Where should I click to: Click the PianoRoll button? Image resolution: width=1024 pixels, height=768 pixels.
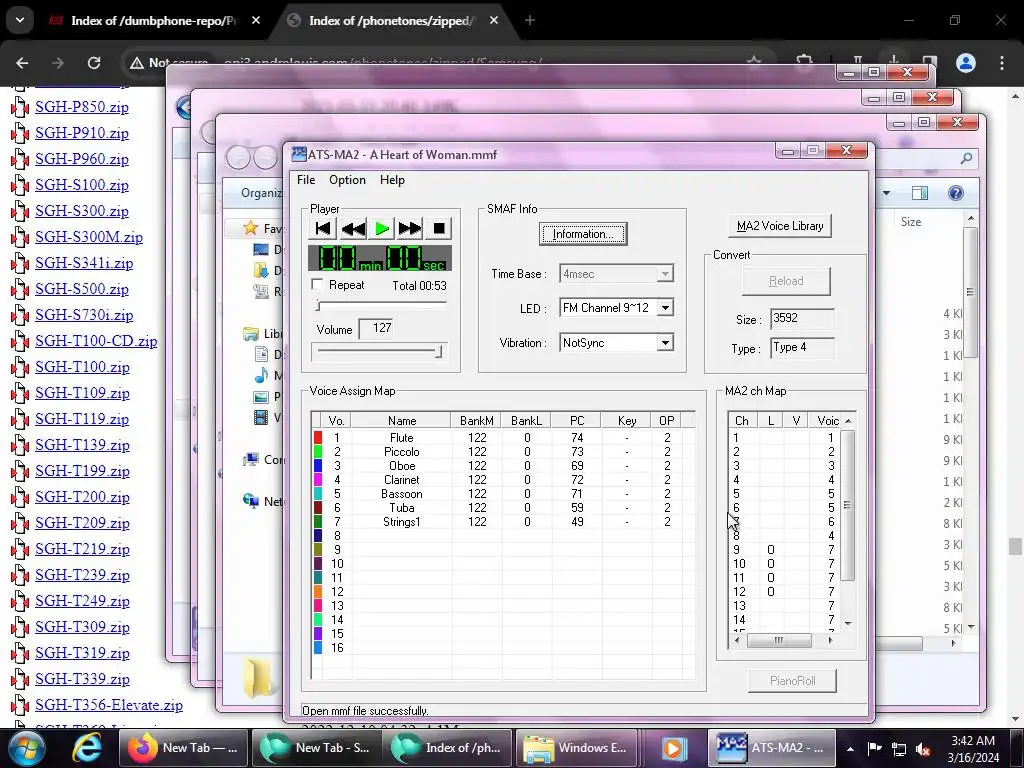click(792, 680)
